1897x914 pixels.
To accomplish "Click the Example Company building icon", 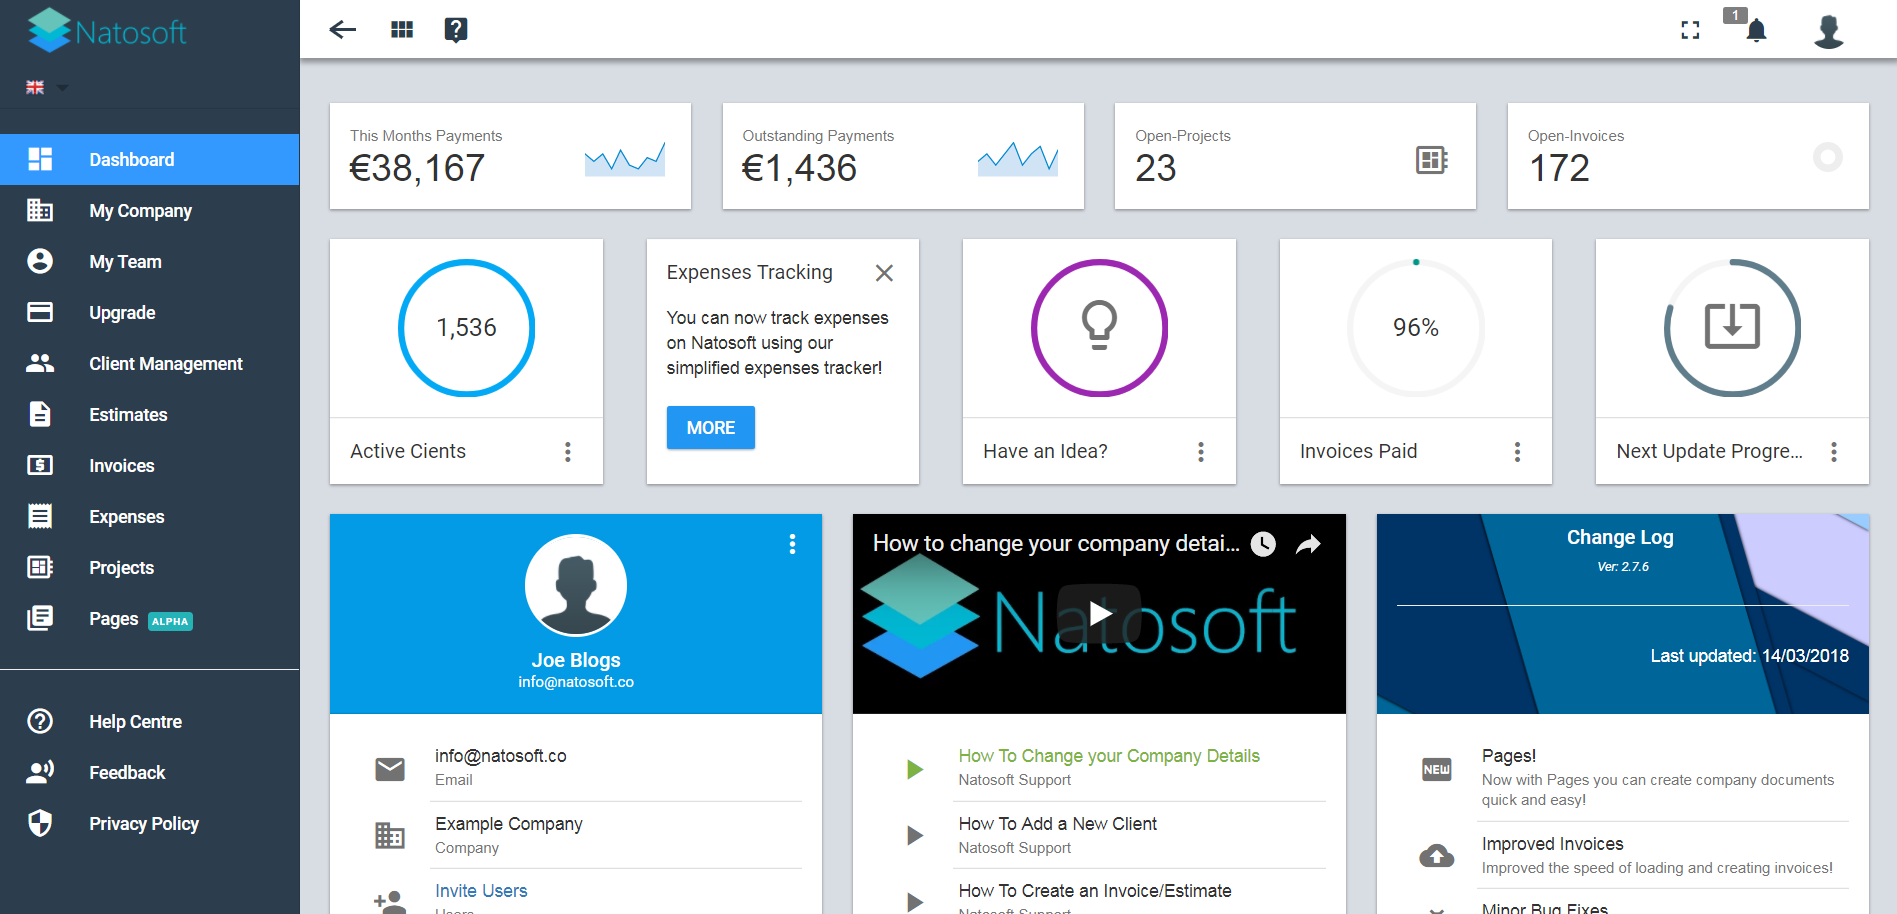I will (x=390, y=835).
